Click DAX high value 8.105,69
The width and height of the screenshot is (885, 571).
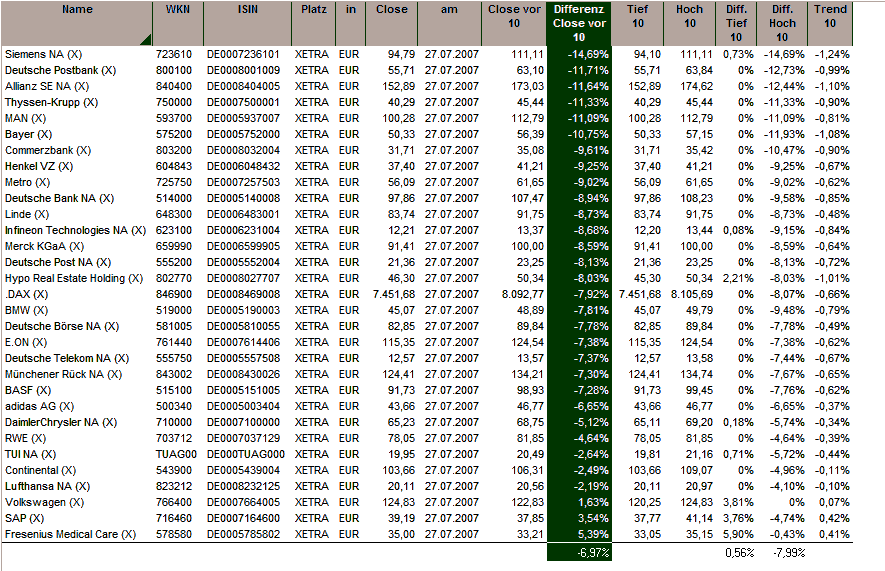[692, 294]
